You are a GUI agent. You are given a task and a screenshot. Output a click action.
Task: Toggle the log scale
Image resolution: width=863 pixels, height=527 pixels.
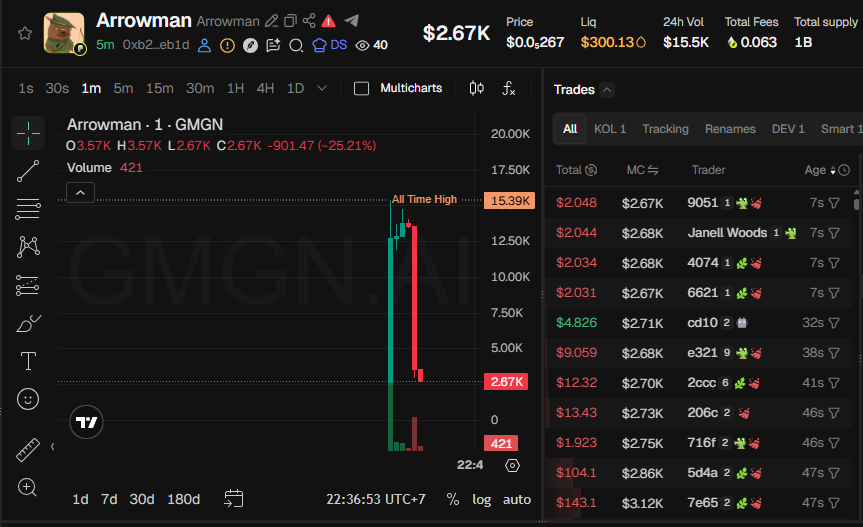pos(482,499)
